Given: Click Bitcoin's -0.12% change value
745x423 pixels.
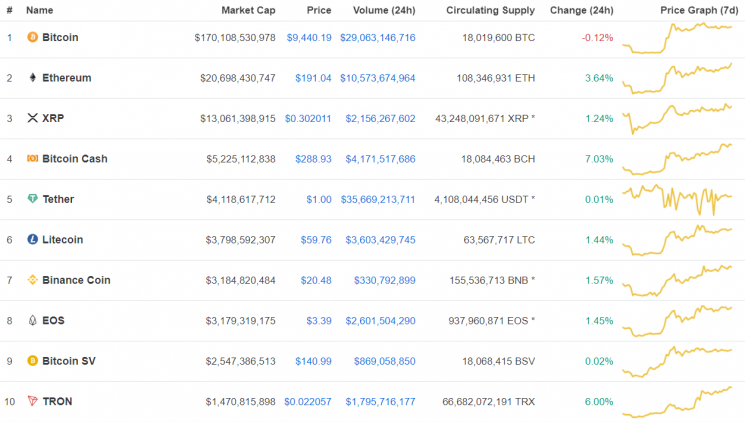Looking at the screenshot, I should pyautogui.click(x=597, y=38).
